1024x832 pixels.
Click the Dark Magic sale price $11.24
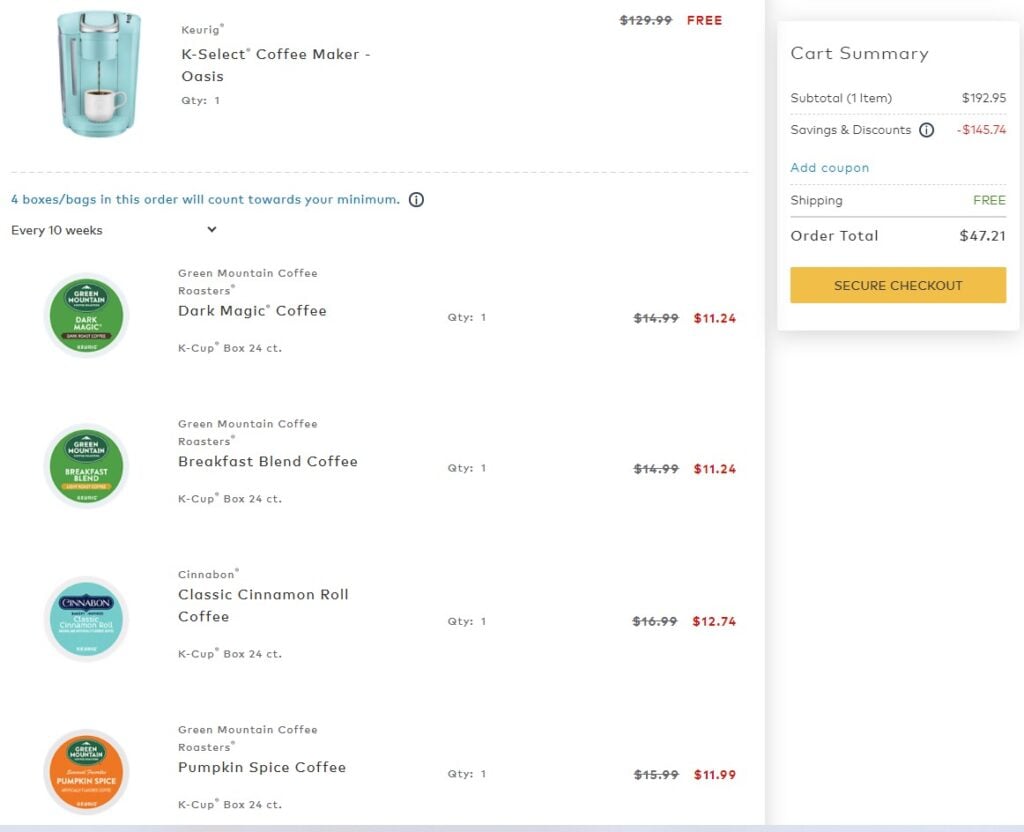pos(714,318)
